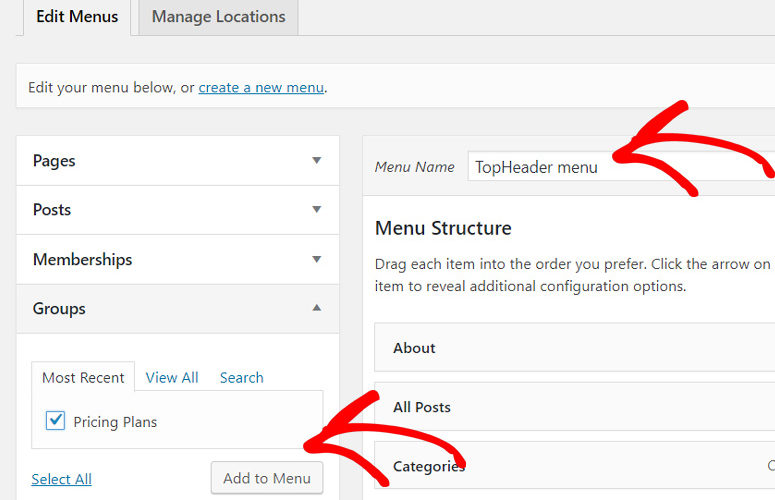775x500 pixels.
Task: Click the Groups section heading title
Action: (x=59, y=309)
